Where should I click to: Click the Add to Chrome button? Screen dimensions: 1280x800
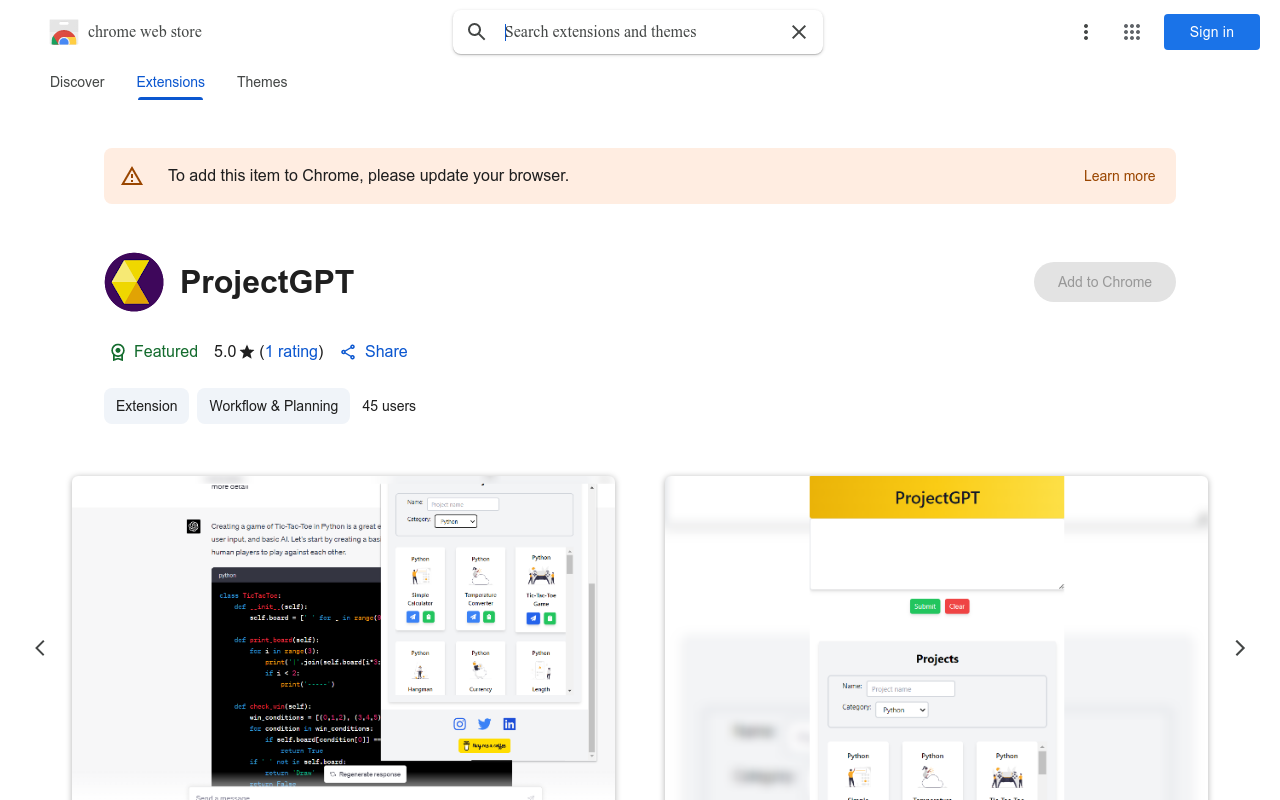tap(1105, 282)
